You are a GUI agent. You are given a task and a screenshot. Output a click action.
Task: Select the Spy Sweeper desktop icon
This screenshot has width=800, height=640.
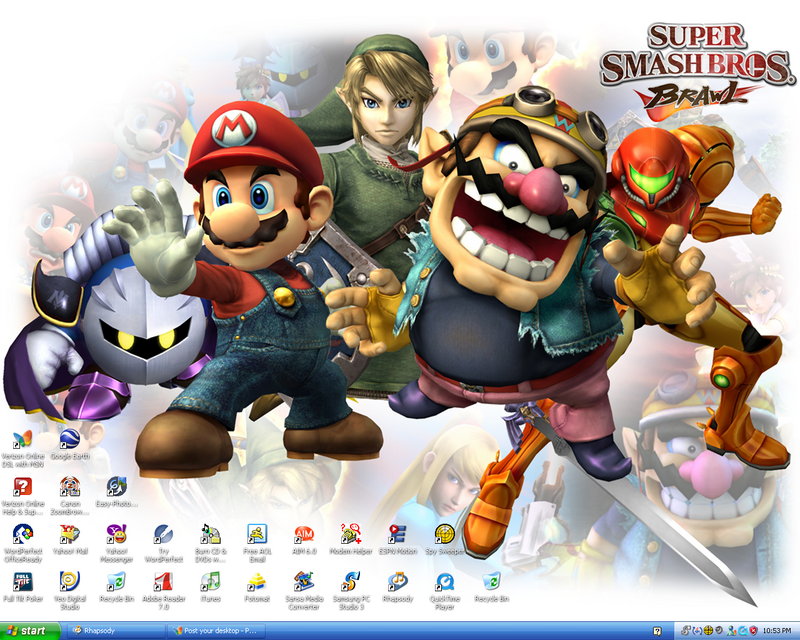tap(445, 539)
